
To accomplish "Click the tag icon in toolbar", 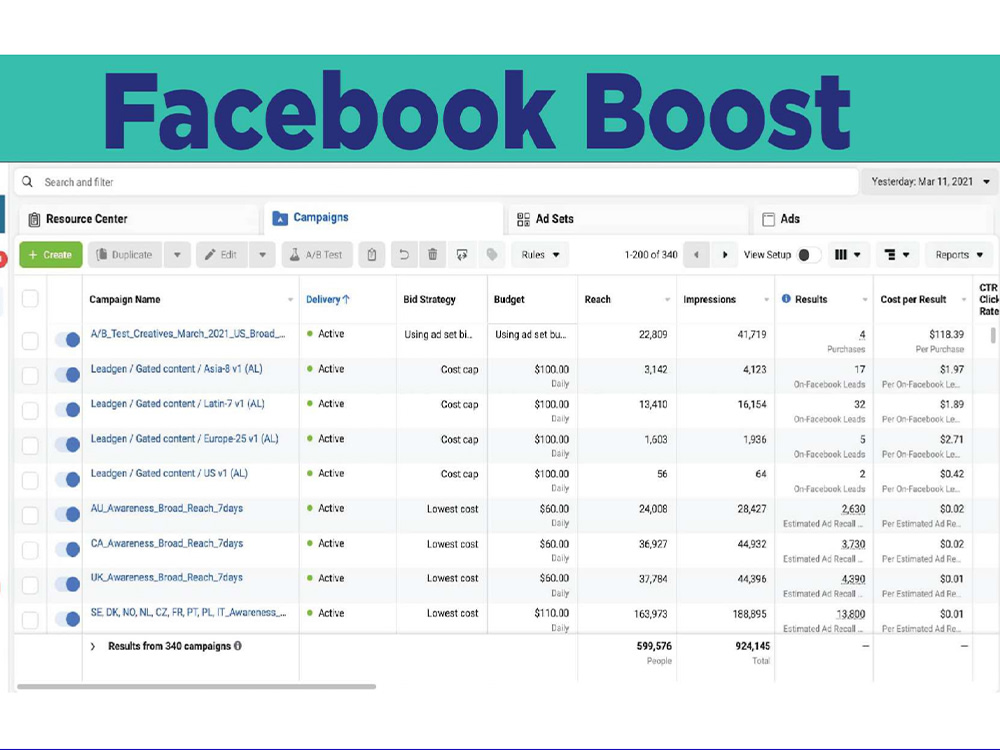I will [492, 254].
